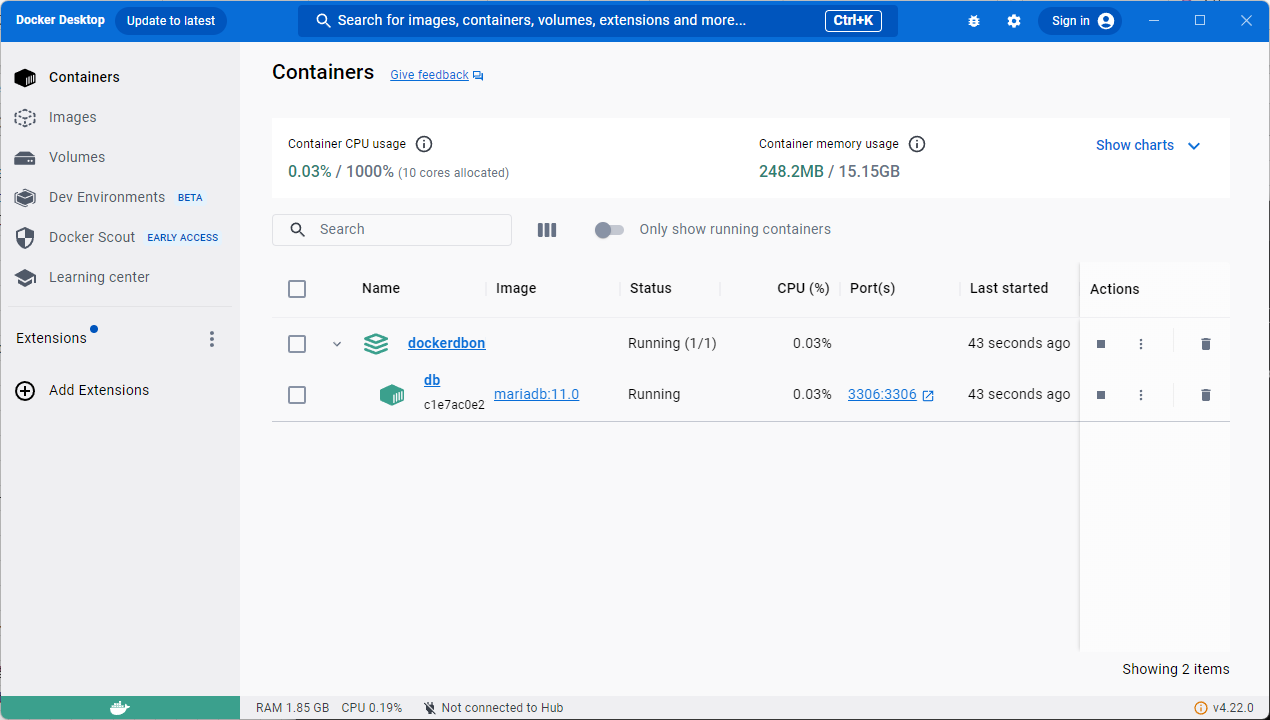The width and height of the screenshot is (1270, 720).
Task: Delete the dockerdbon stack
Action: pos(1206,344)
